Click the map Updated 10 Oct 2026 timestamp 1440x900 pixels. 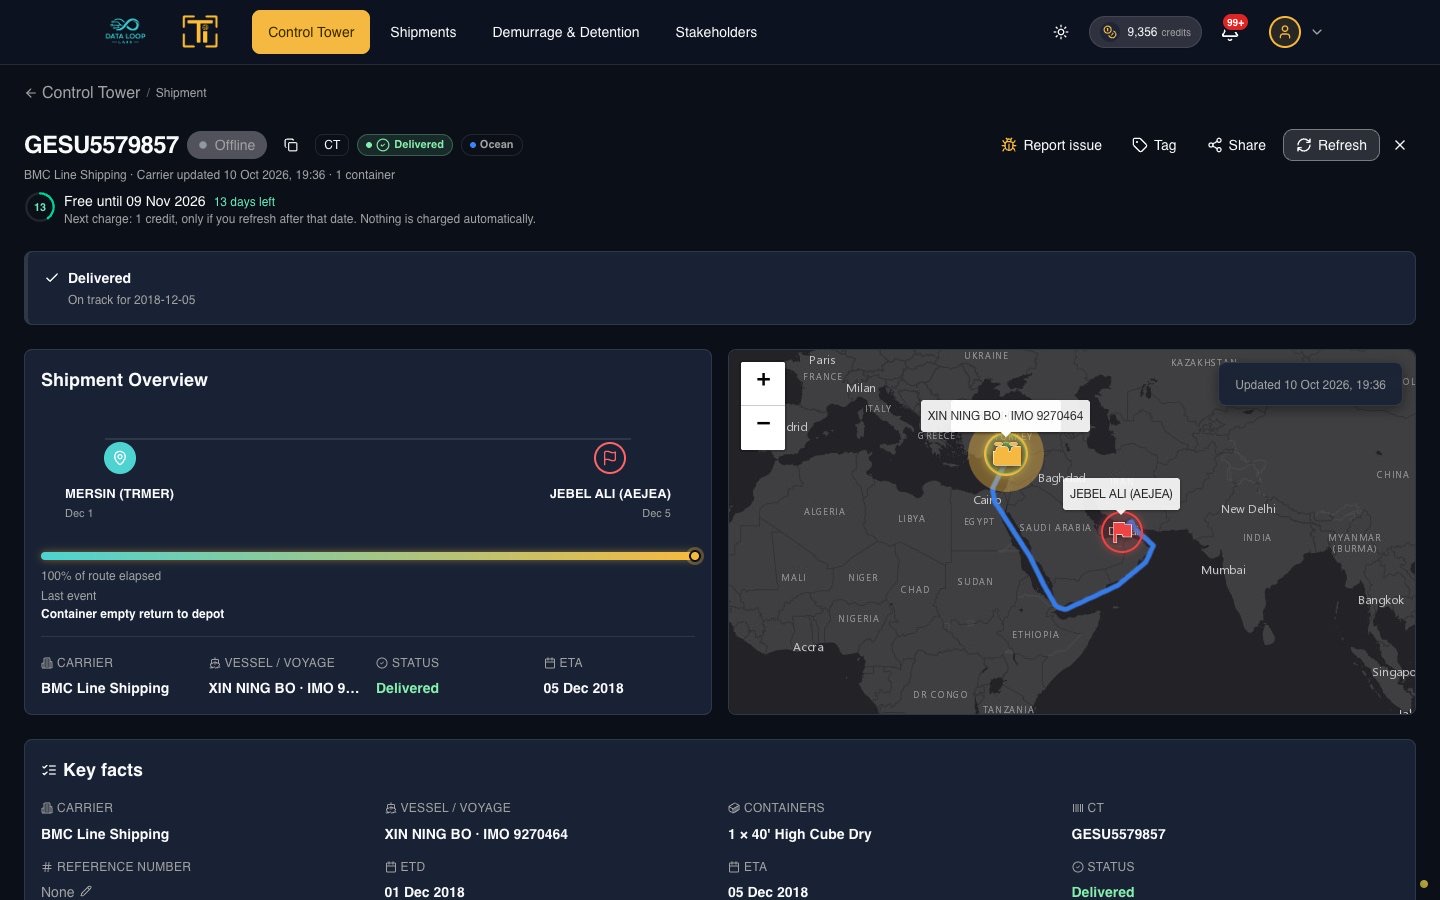coord(1310,385)
